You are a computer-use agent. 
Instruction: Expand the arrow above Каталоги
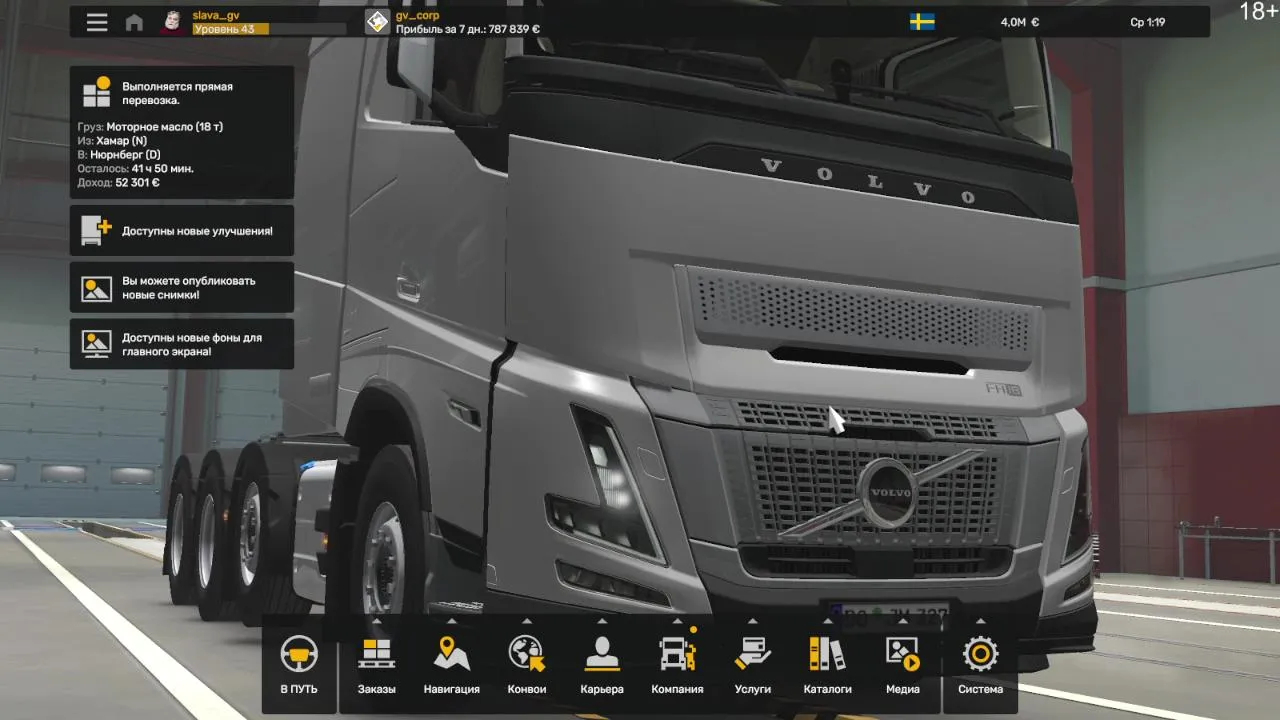click(x=828, y=621)
